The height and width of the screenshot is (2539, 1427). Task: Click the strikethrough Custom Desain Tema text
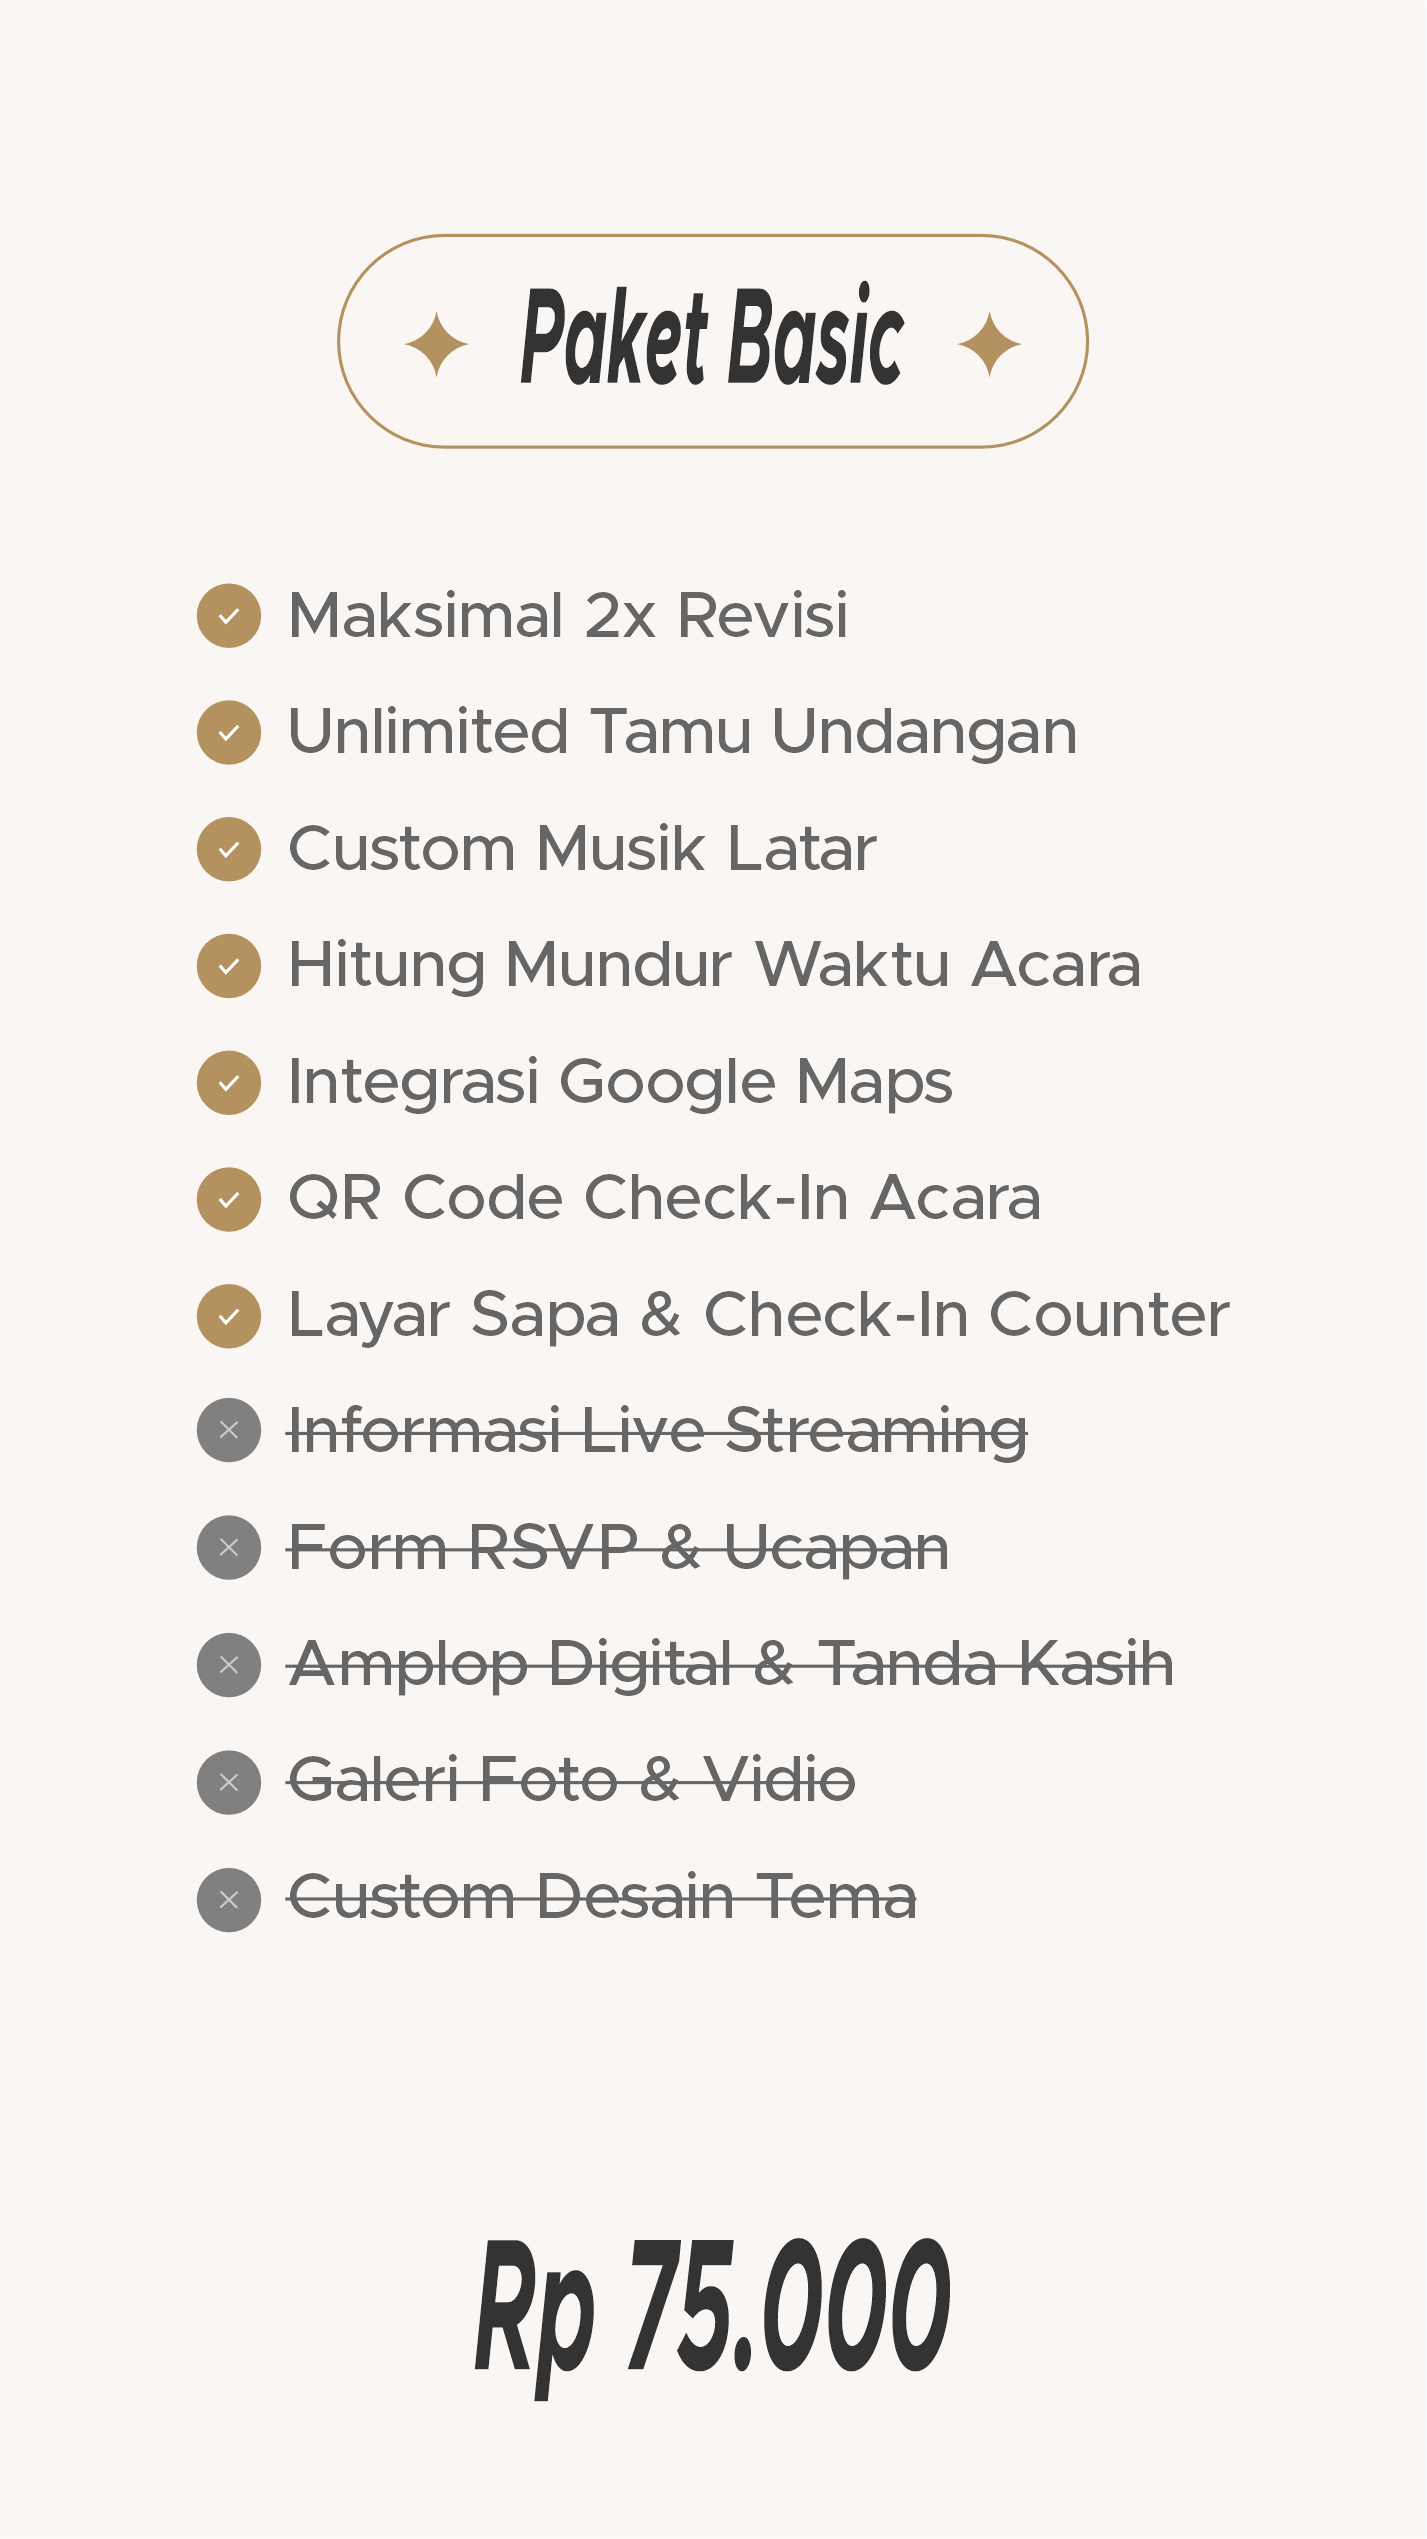pos(602,1897)
